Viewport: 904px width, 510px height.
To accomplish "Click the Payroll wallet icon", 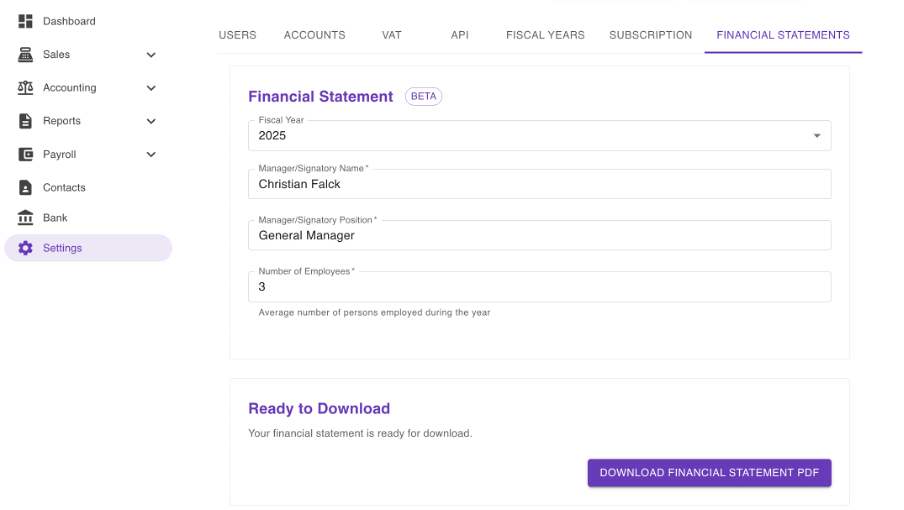I will [25, 155].
